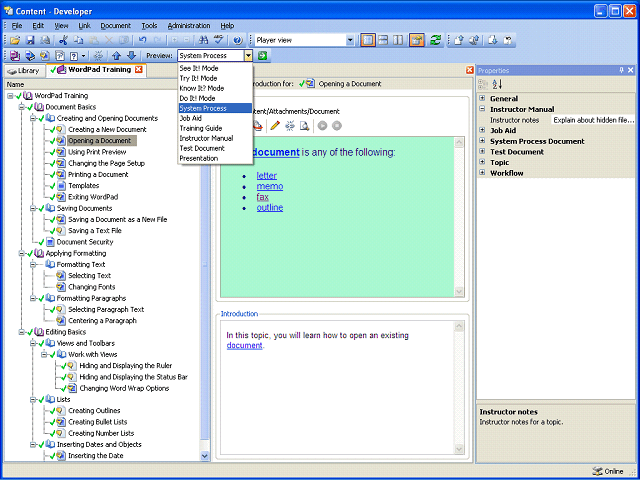Image resolution: width=640 pixels, height=480 pixels.
Task: Click the green Refresh arrows icon
Action: pyautogui.click(x=436, y=40)
